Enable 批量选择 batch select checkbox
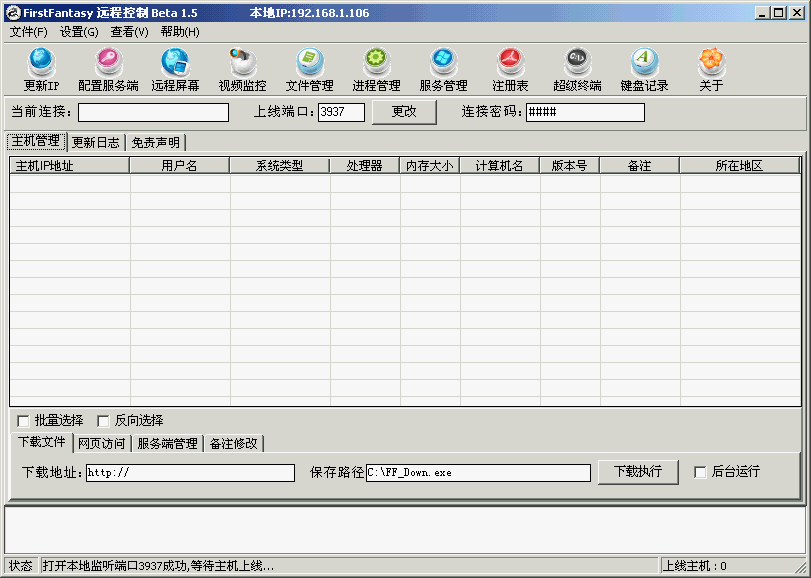This screenshot has height=578, width=811. pos(24,421)
